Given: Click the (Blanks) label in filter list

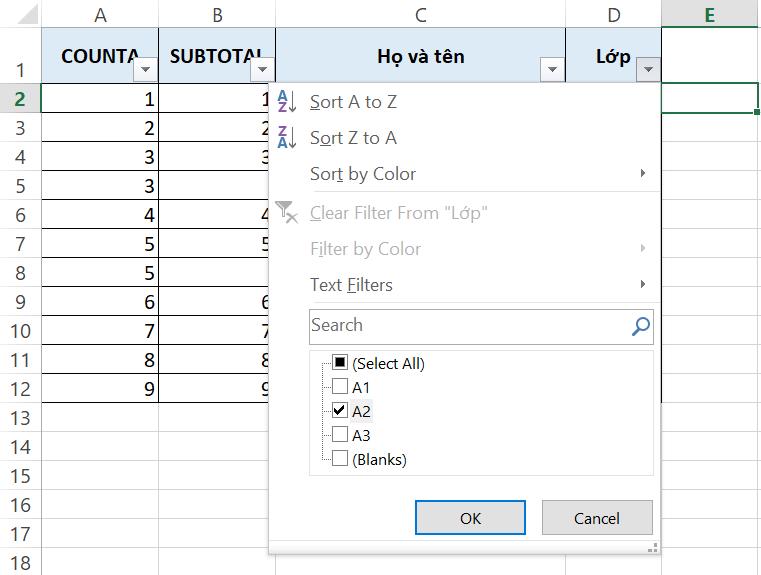Looking at the screenshot, I should pyautogui.click(x=380, y=459).
